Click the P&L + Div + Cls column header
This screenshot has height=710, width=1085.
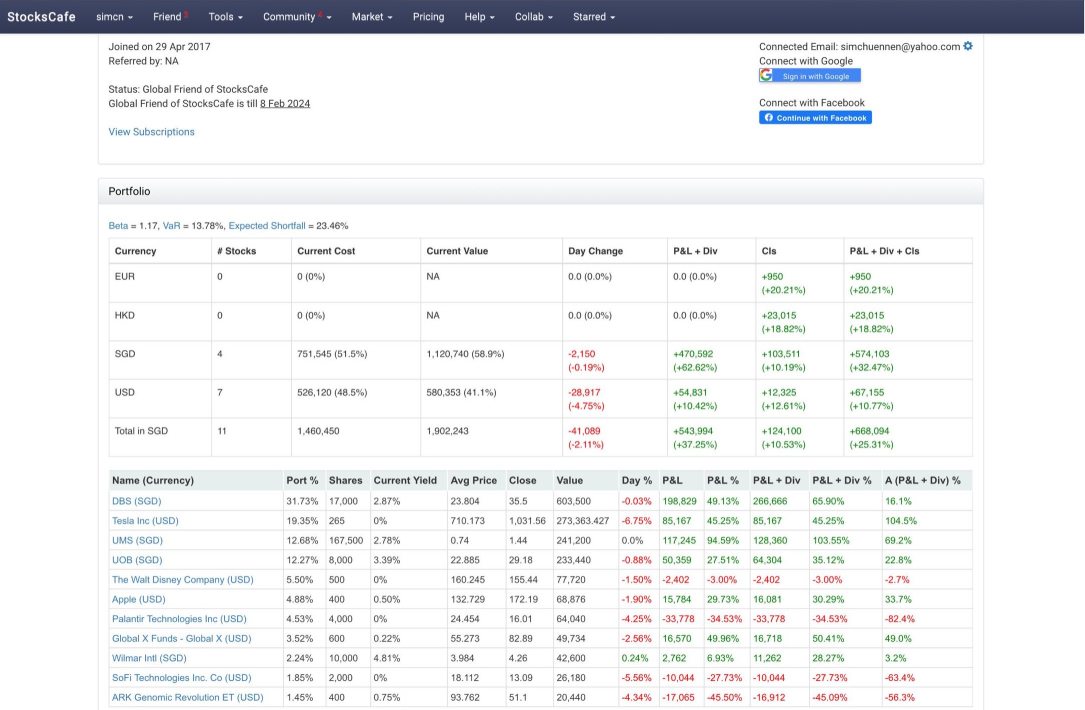(884, 251)
